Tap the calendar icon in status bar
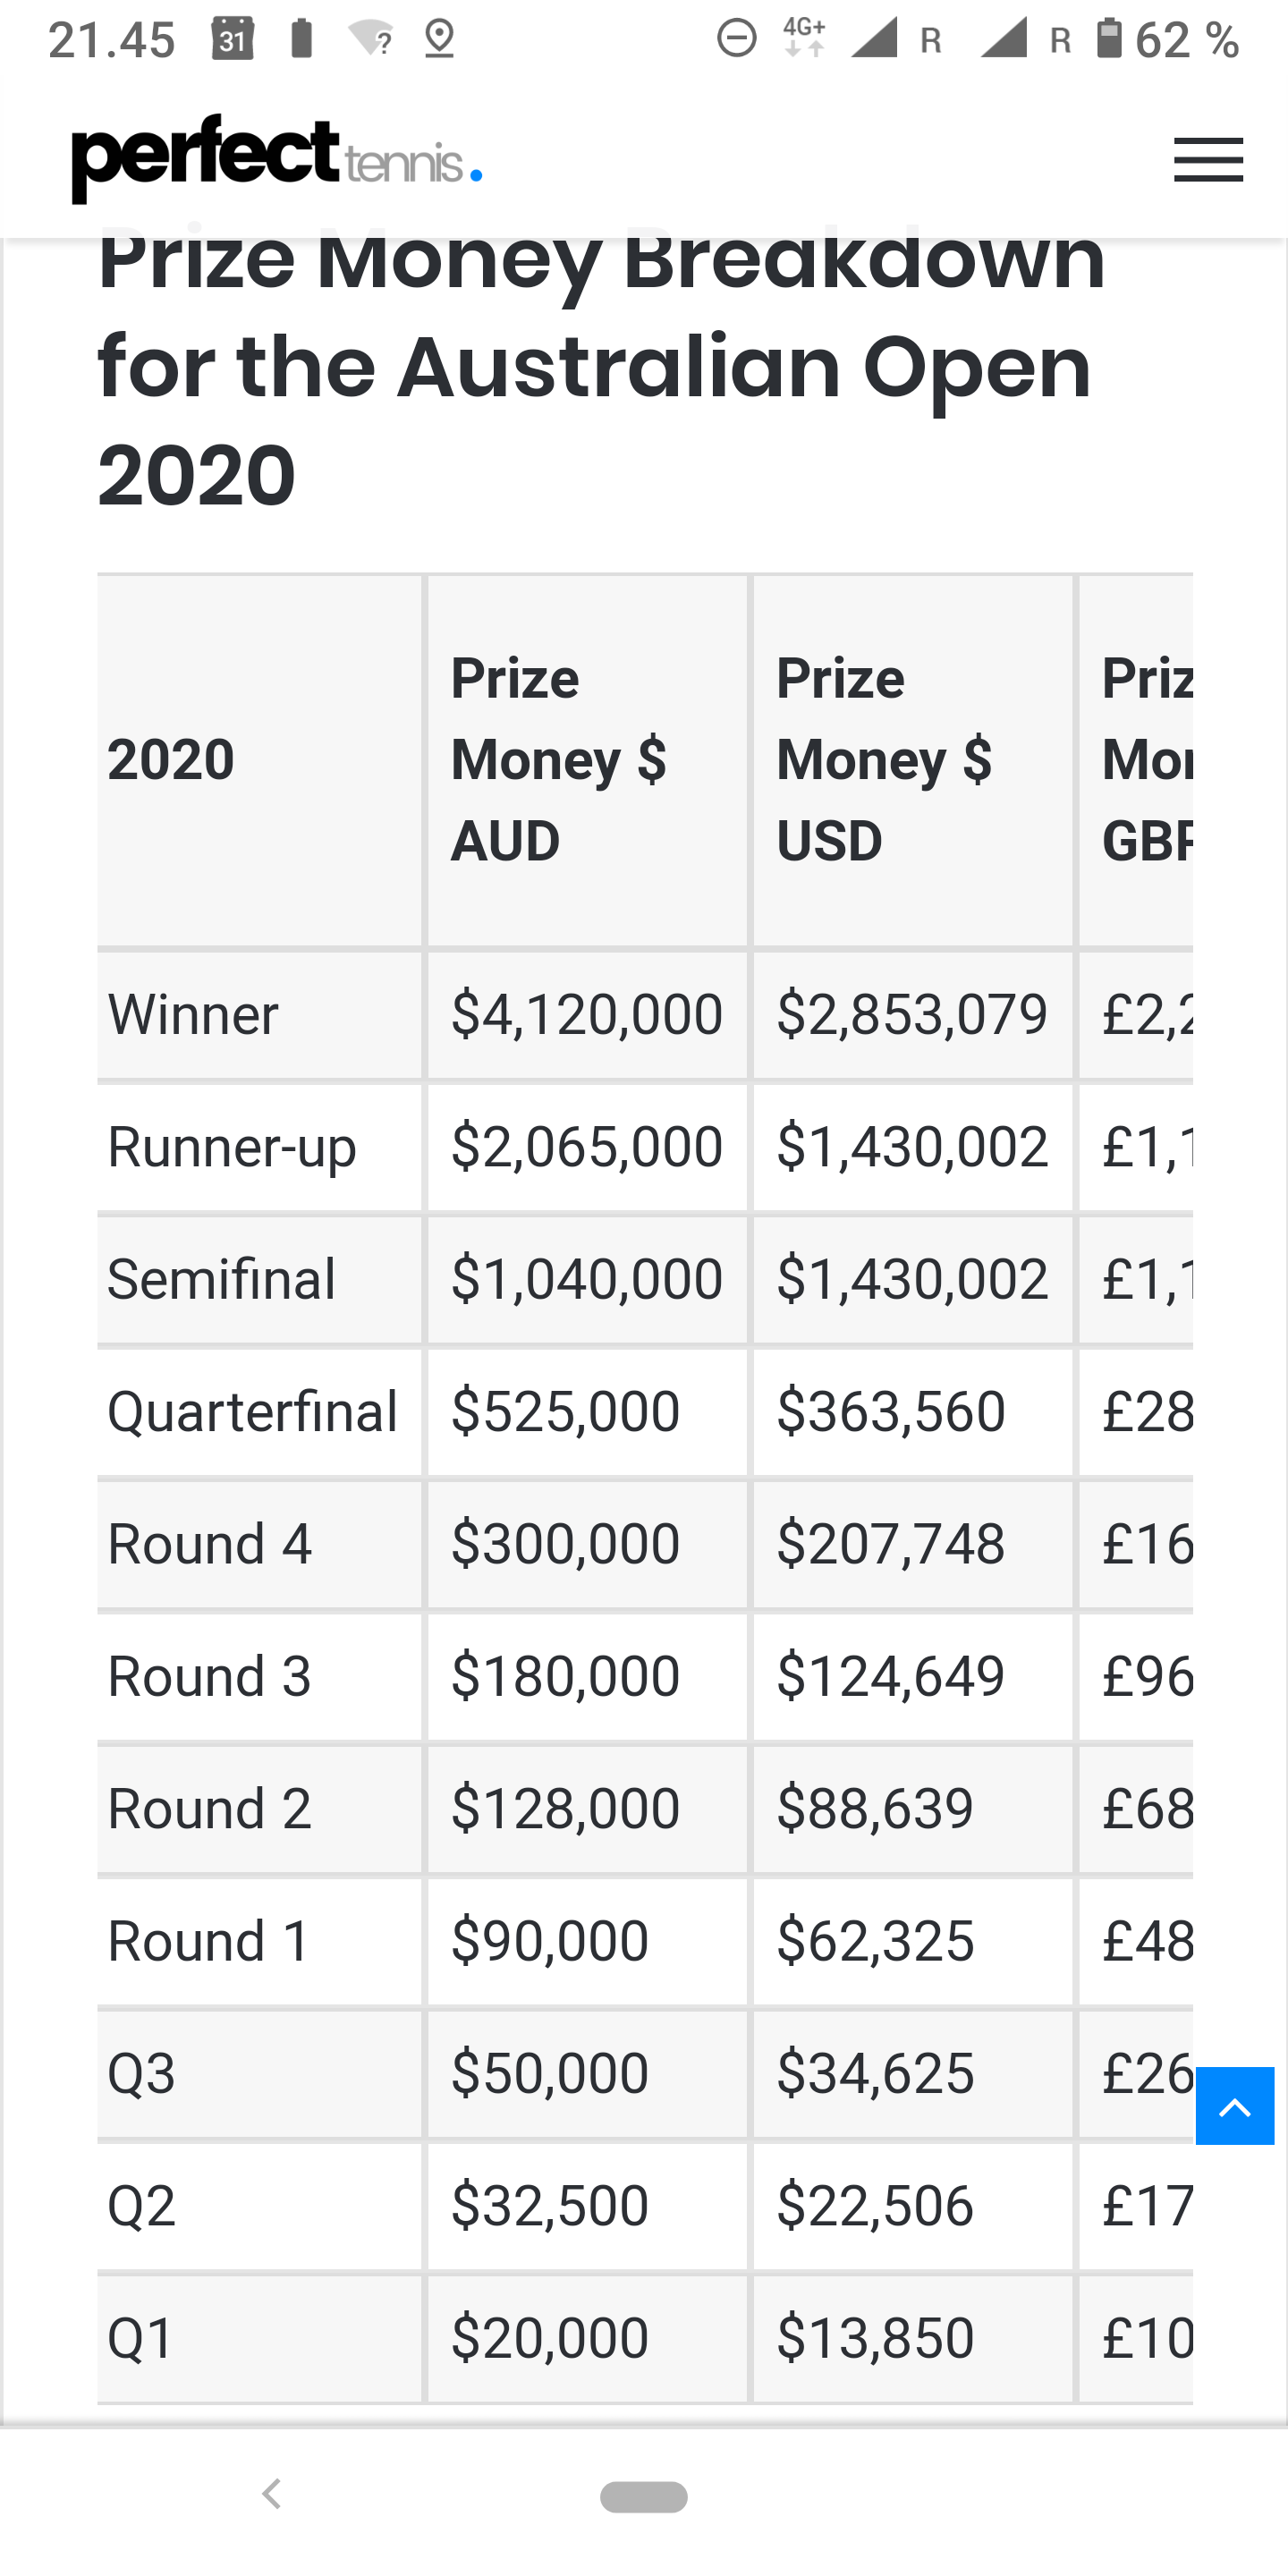This screenshot has height=2576, width=1288. click(233, 40)
